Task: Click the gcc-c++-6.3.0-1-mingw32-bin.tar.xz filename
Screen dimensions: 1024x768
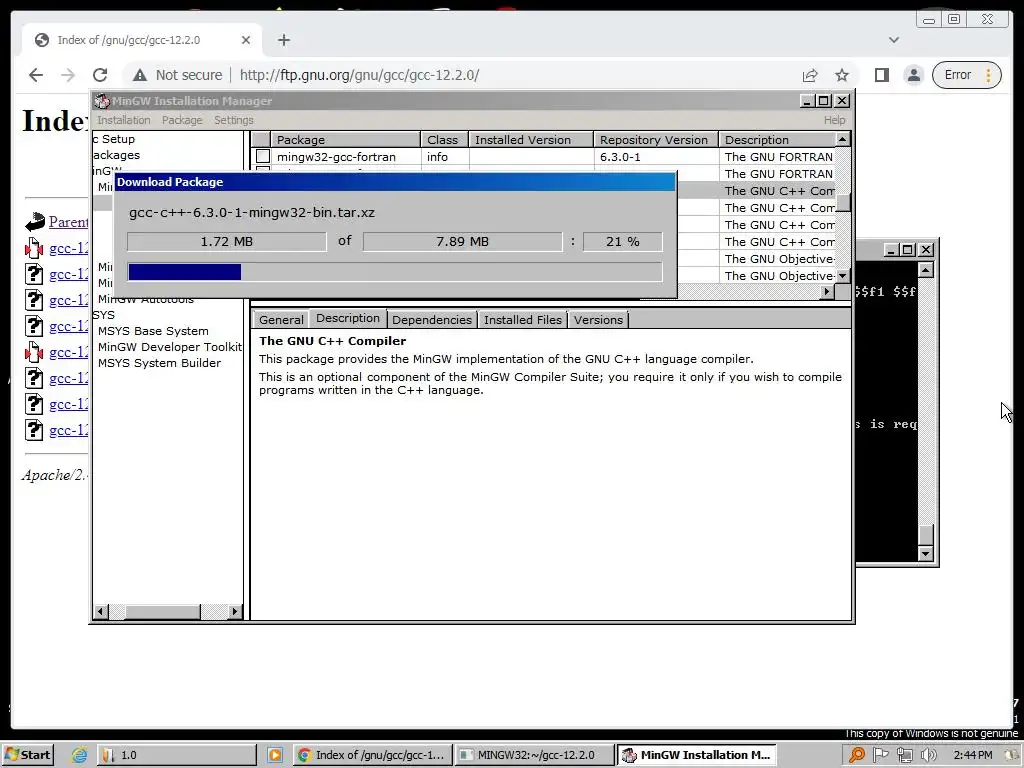Action: coord(252,212)
